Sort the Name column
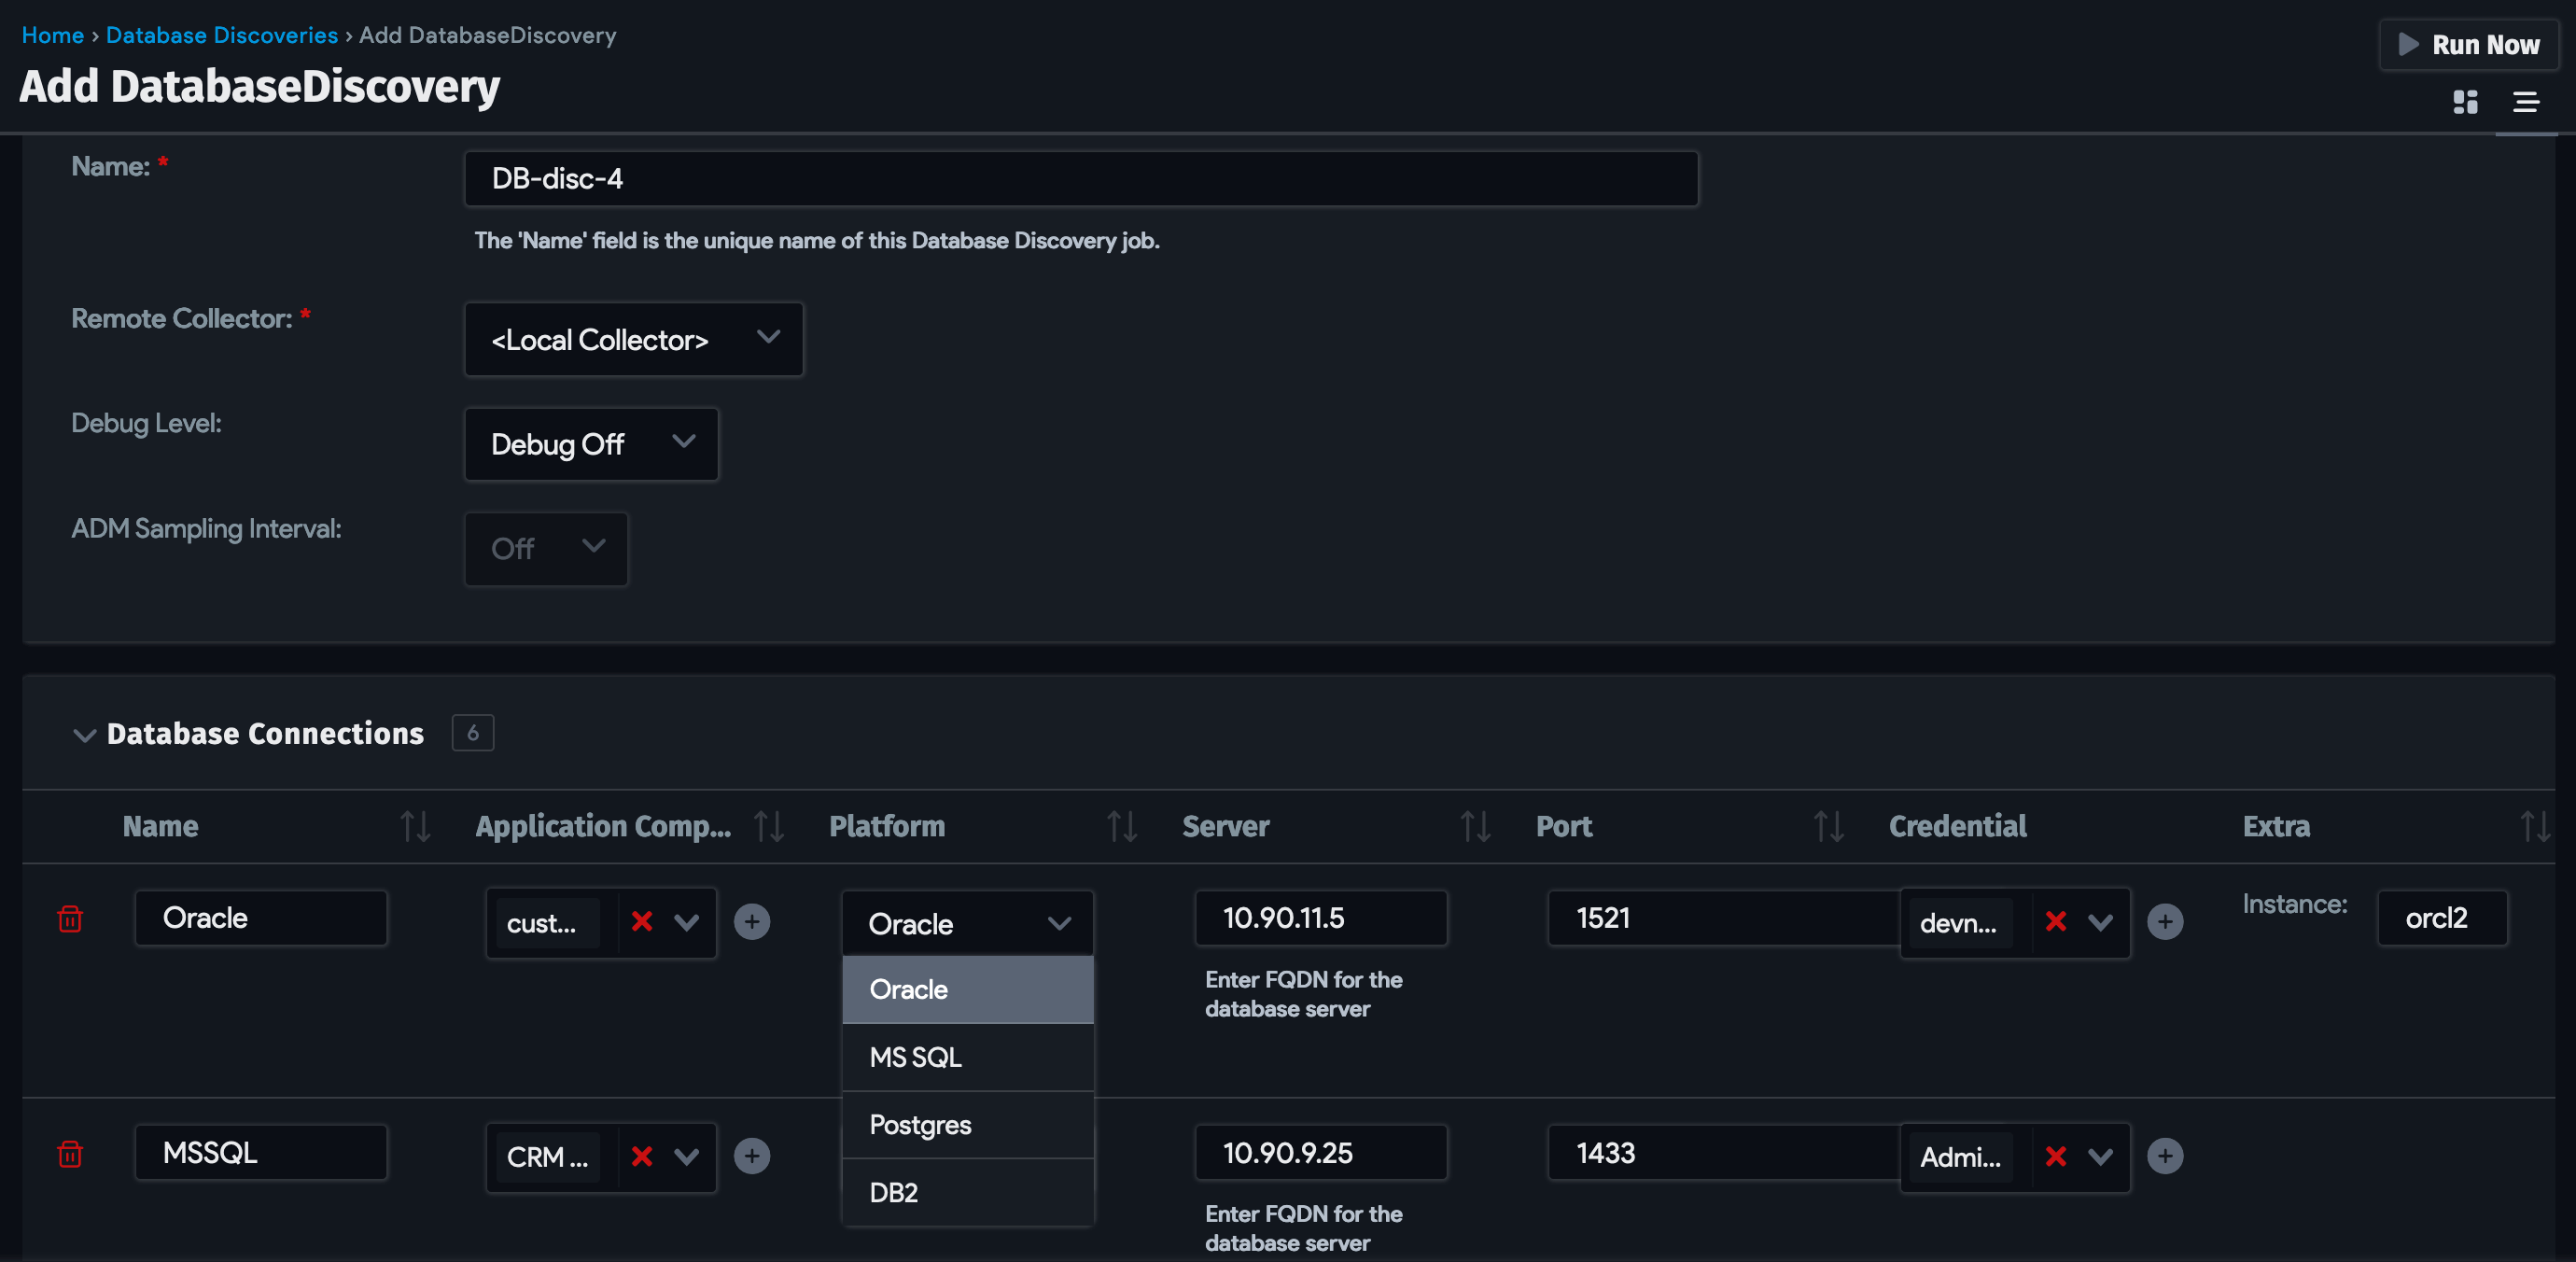Viewport: 2576px width, 1262px height. 415,826
